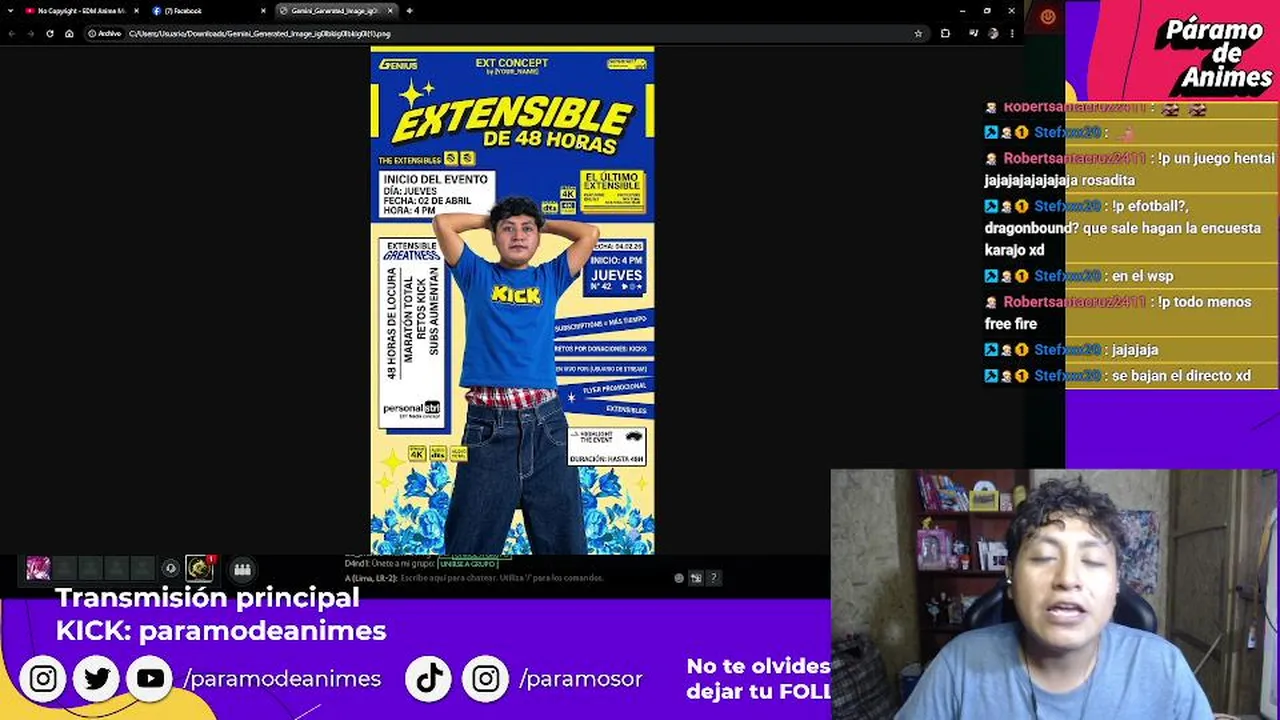Screen dimensions: 1280x720
Task: Click the help question mark icon
Action: coord(713,578)
